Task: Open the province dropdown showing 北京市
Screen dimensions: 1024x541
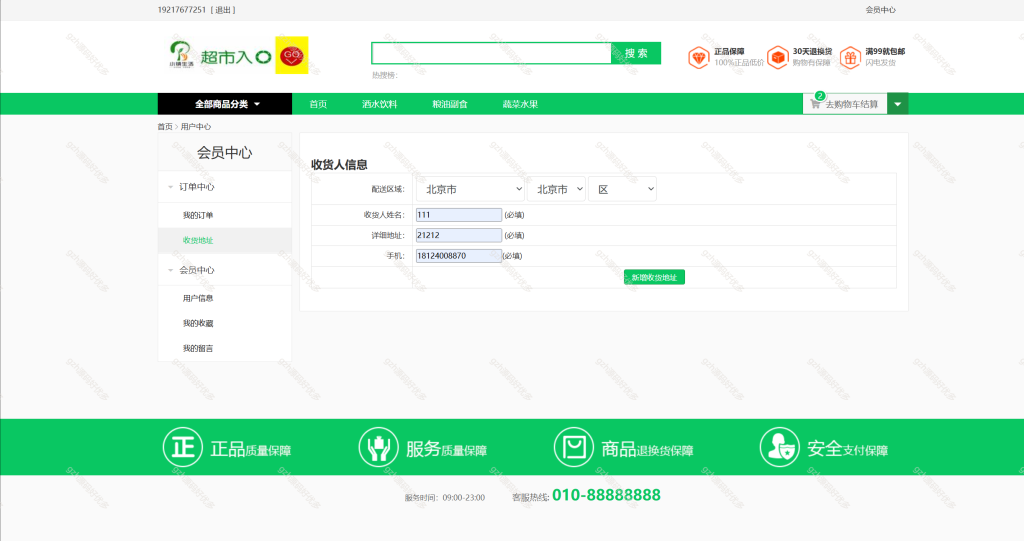Action: point(470,189)
